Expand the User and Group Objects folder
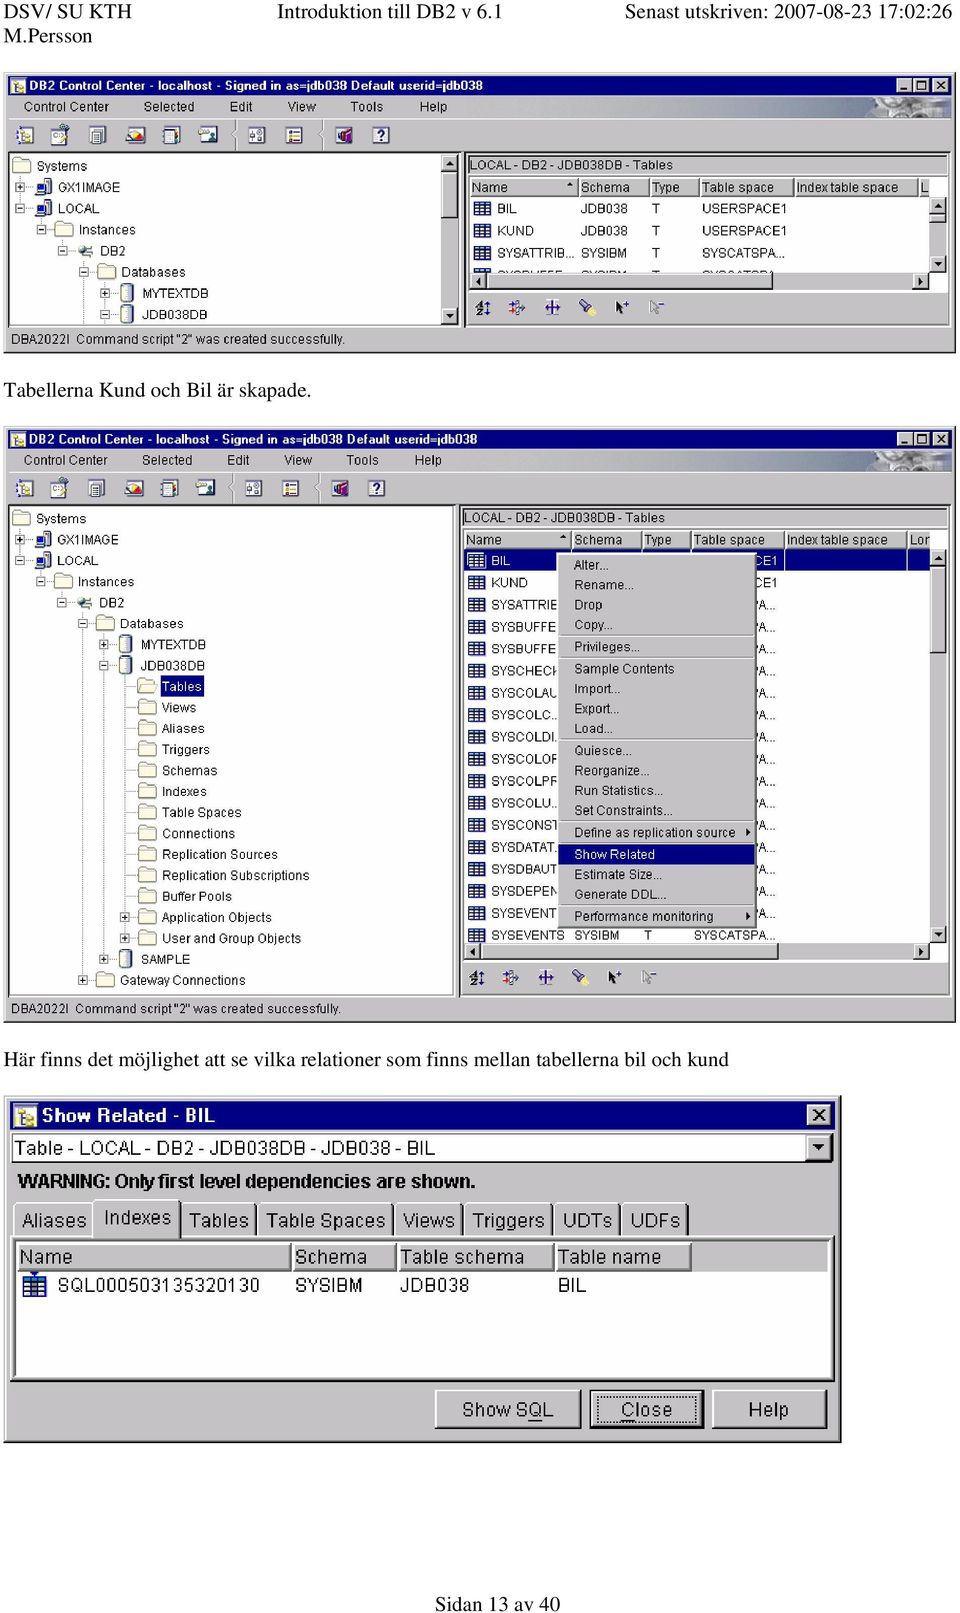The image size is (960, 1613). click(x=125, y=938)
